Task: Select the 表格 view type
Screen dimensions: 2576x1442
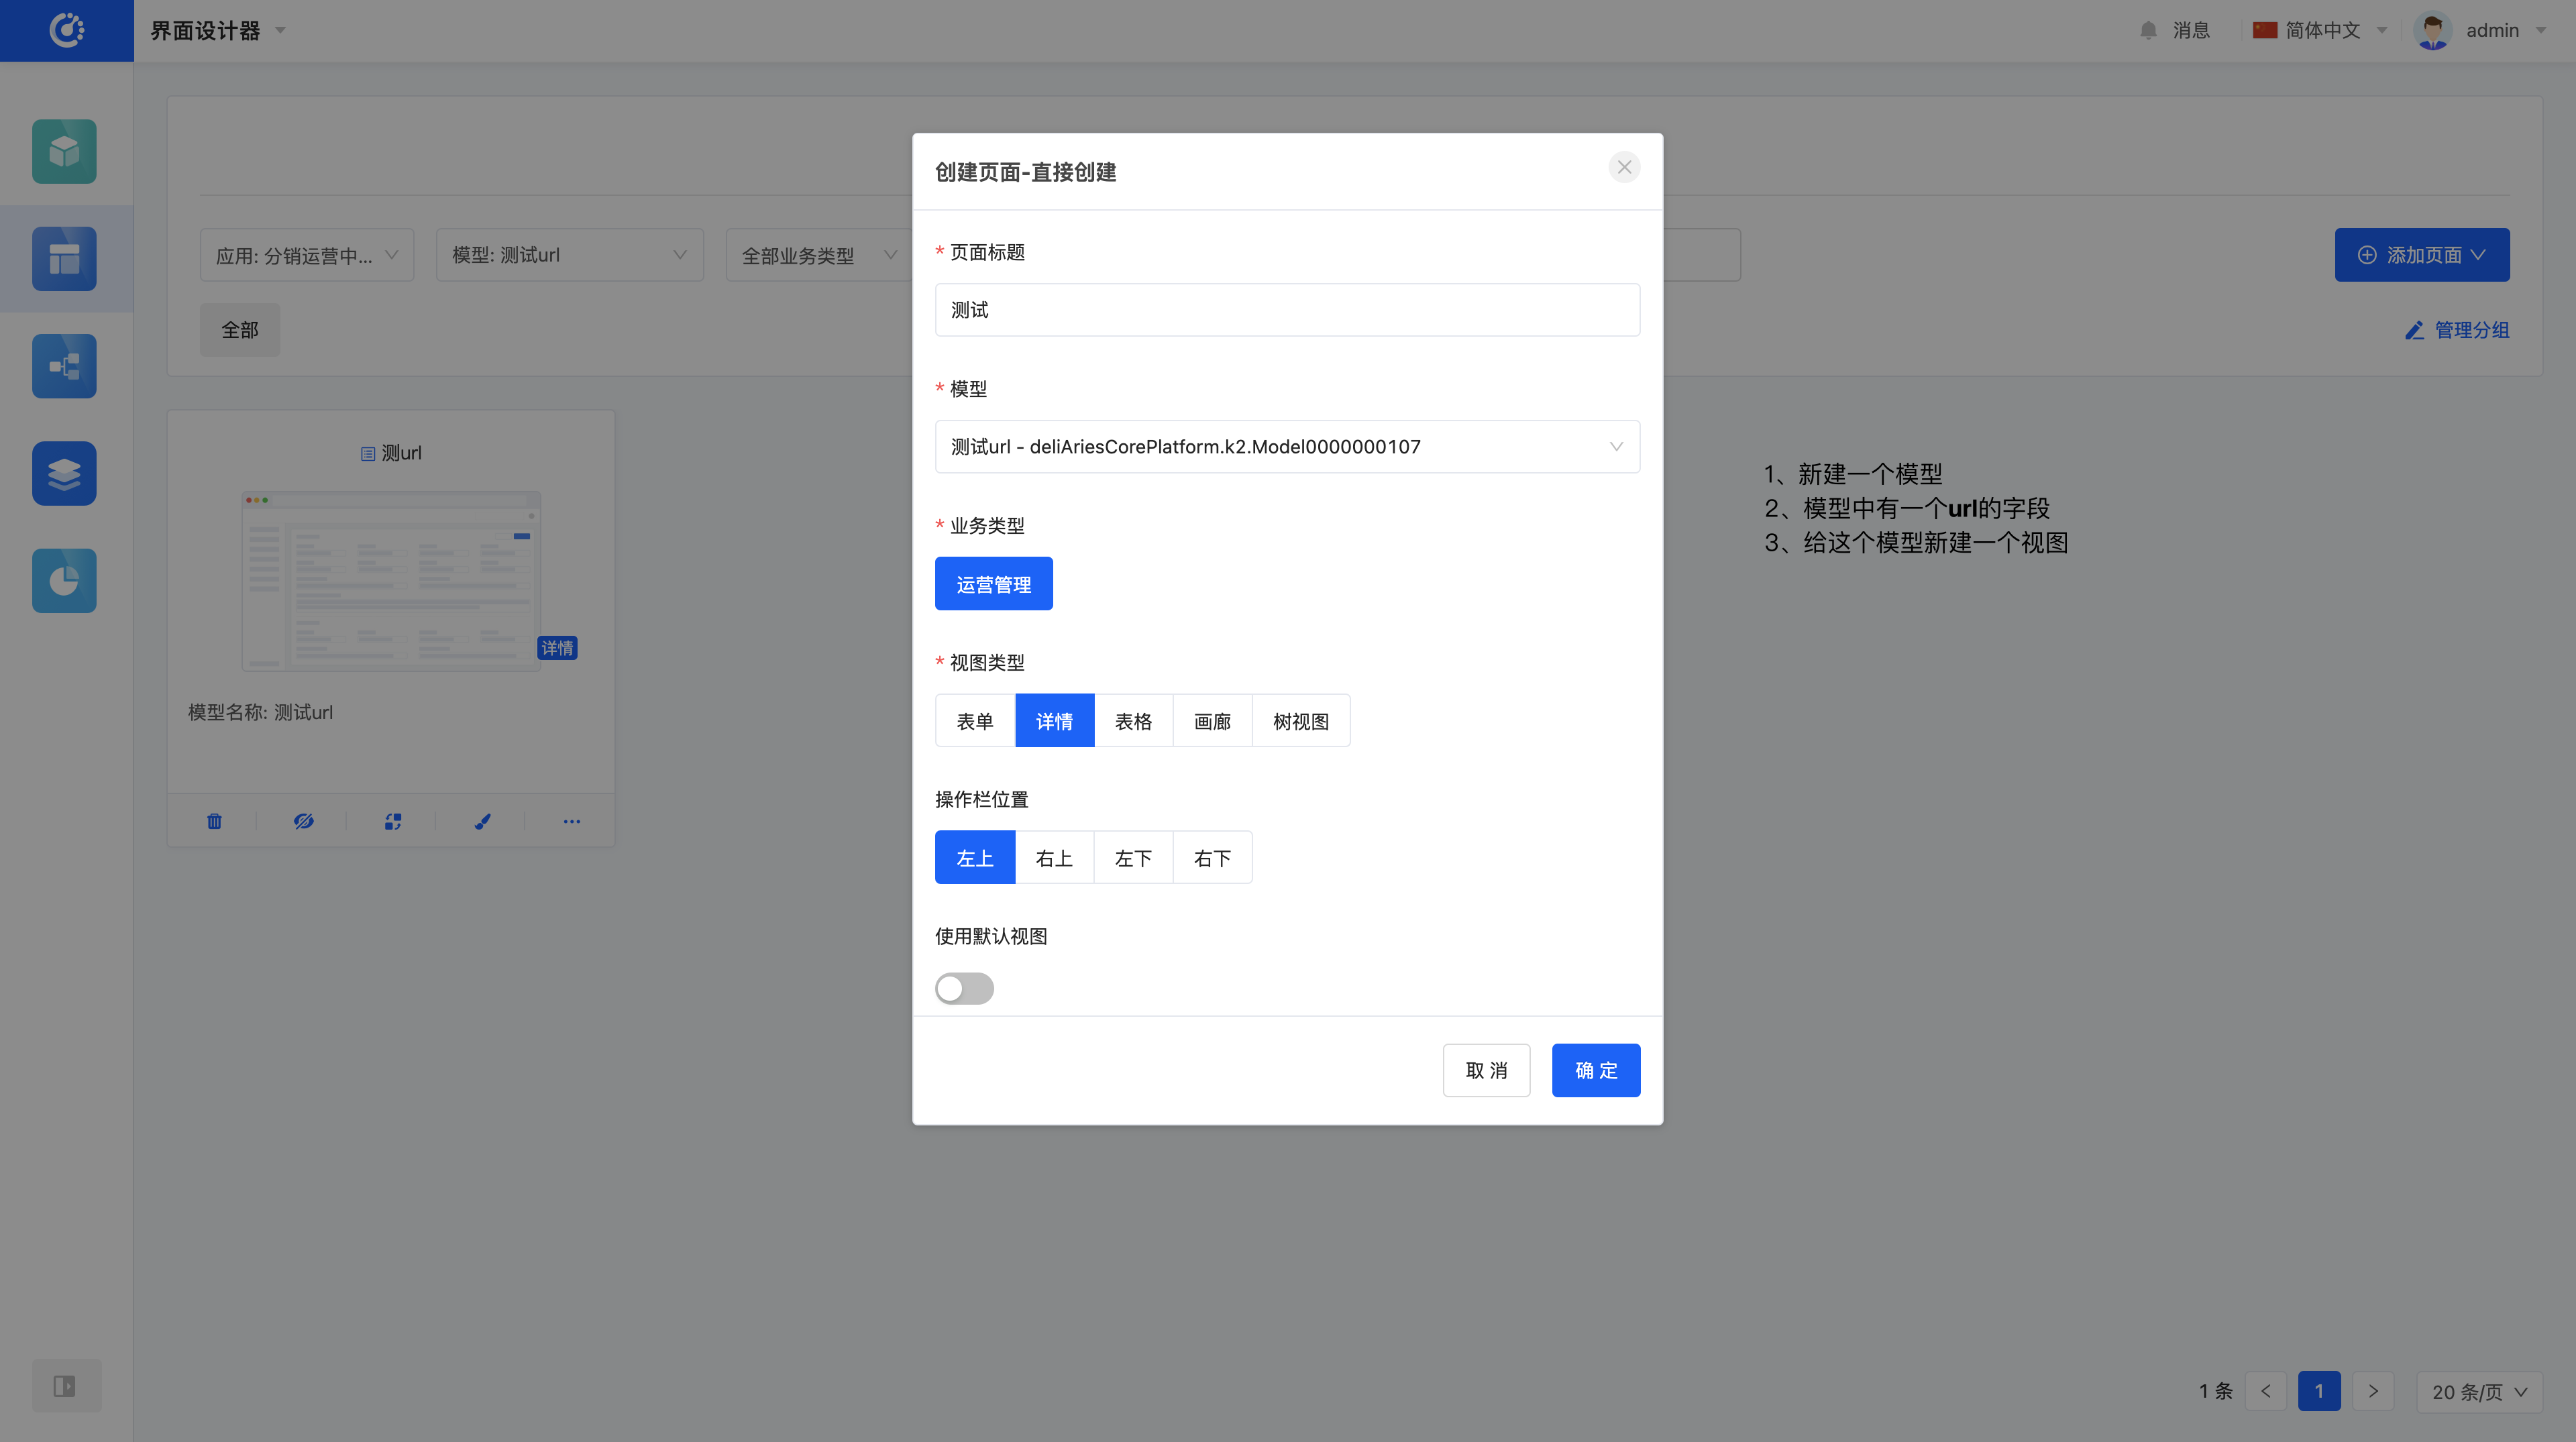Action: point(1133,721)
